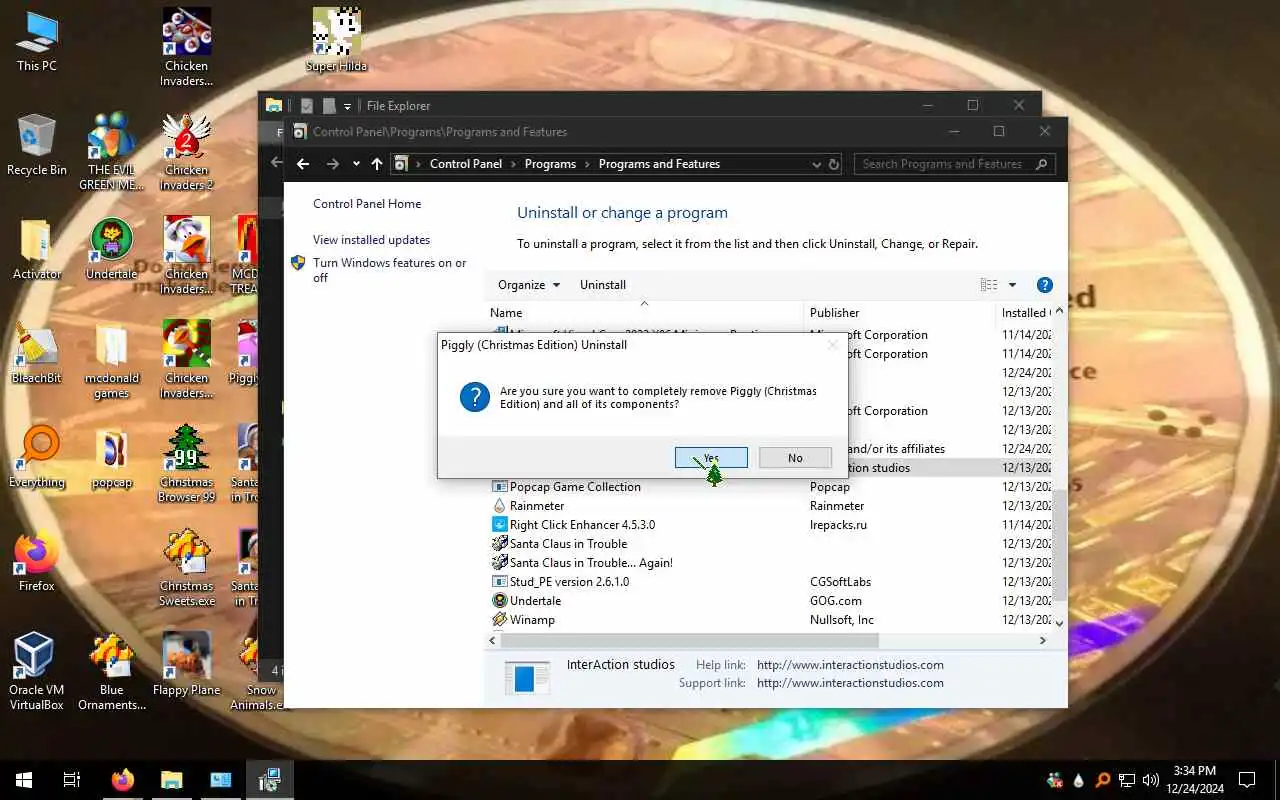Click the network icon in system tray
The height and width of the screenshot is (800, 1280).
point(1126,780)
